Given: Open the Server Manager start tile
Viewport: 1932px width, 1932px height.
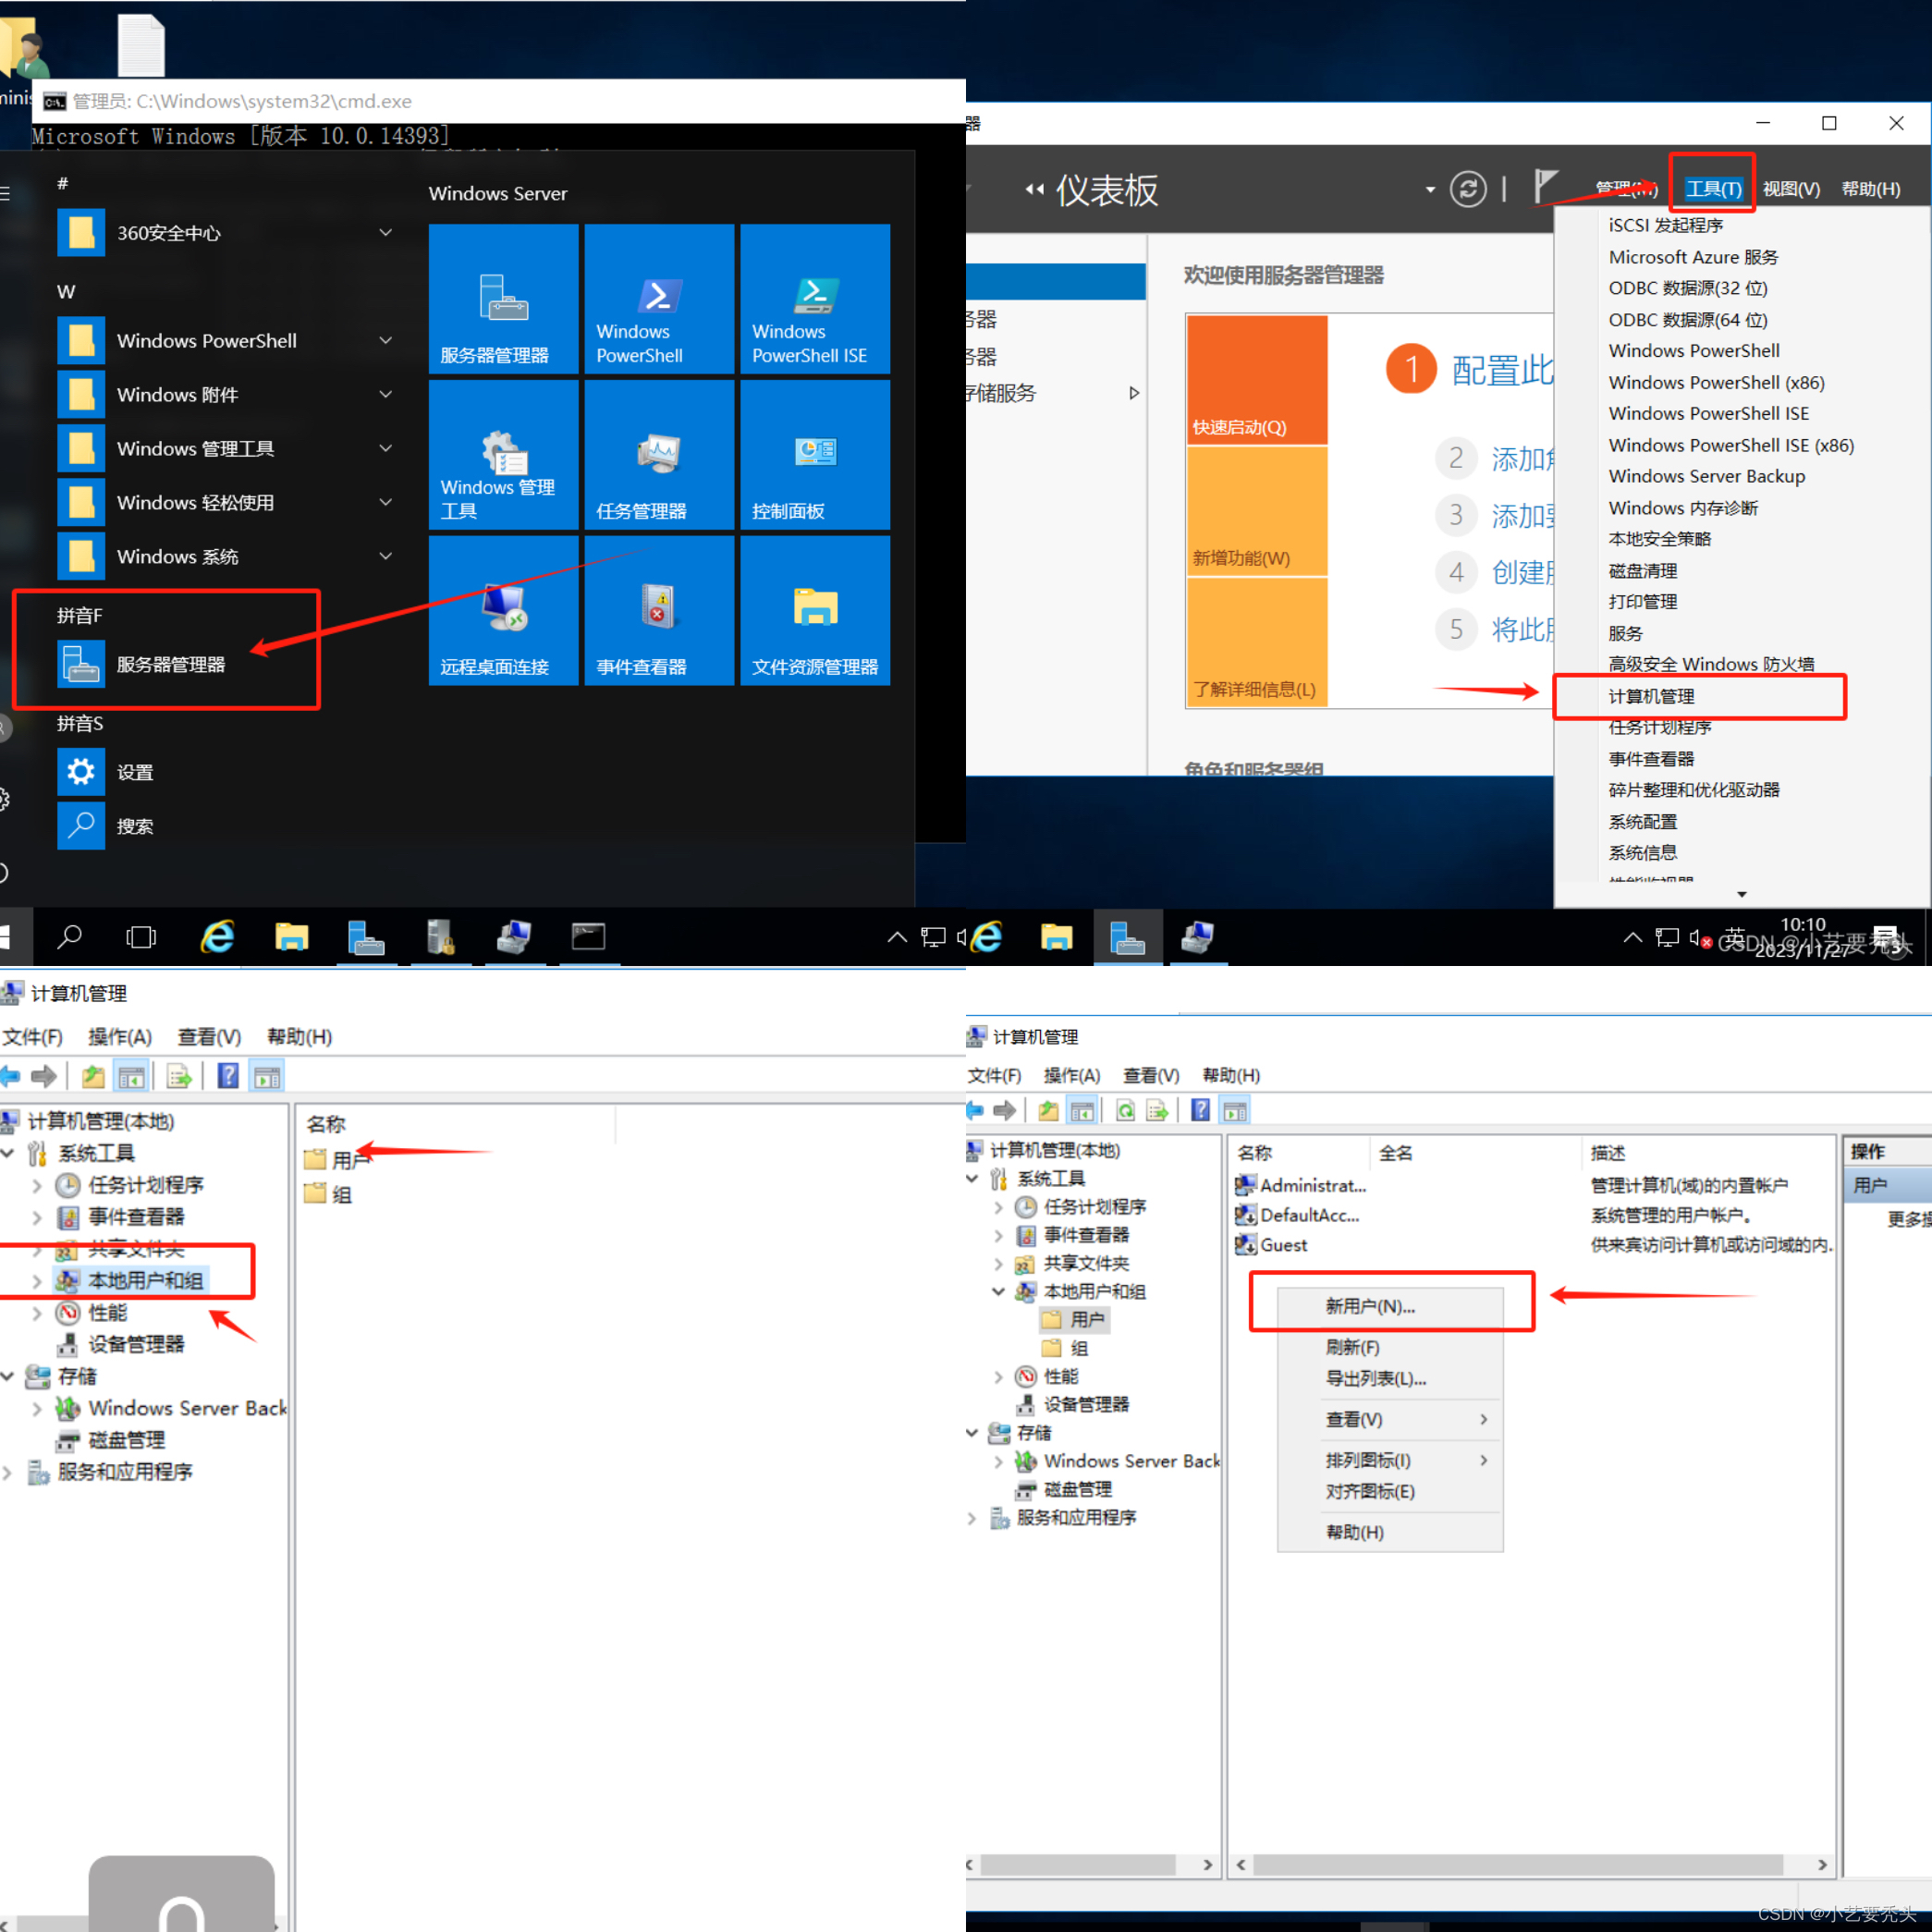Looking at the screenshot, I should click(x=503, y=298).
